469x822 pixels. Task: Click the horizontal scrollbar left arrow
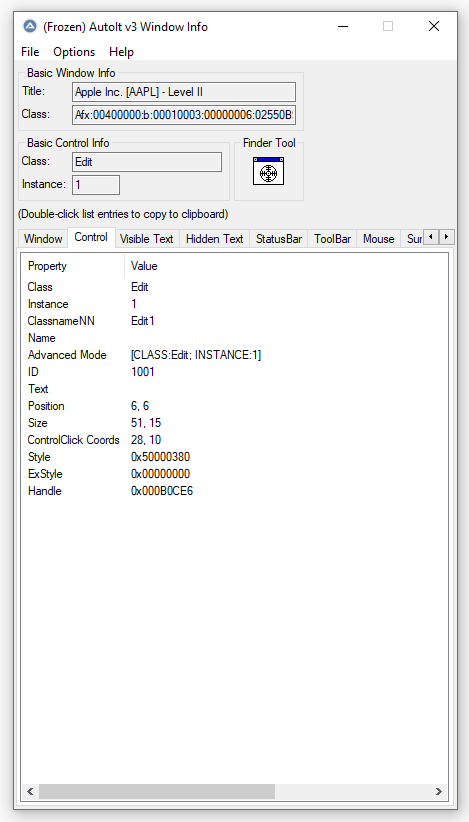30,791
